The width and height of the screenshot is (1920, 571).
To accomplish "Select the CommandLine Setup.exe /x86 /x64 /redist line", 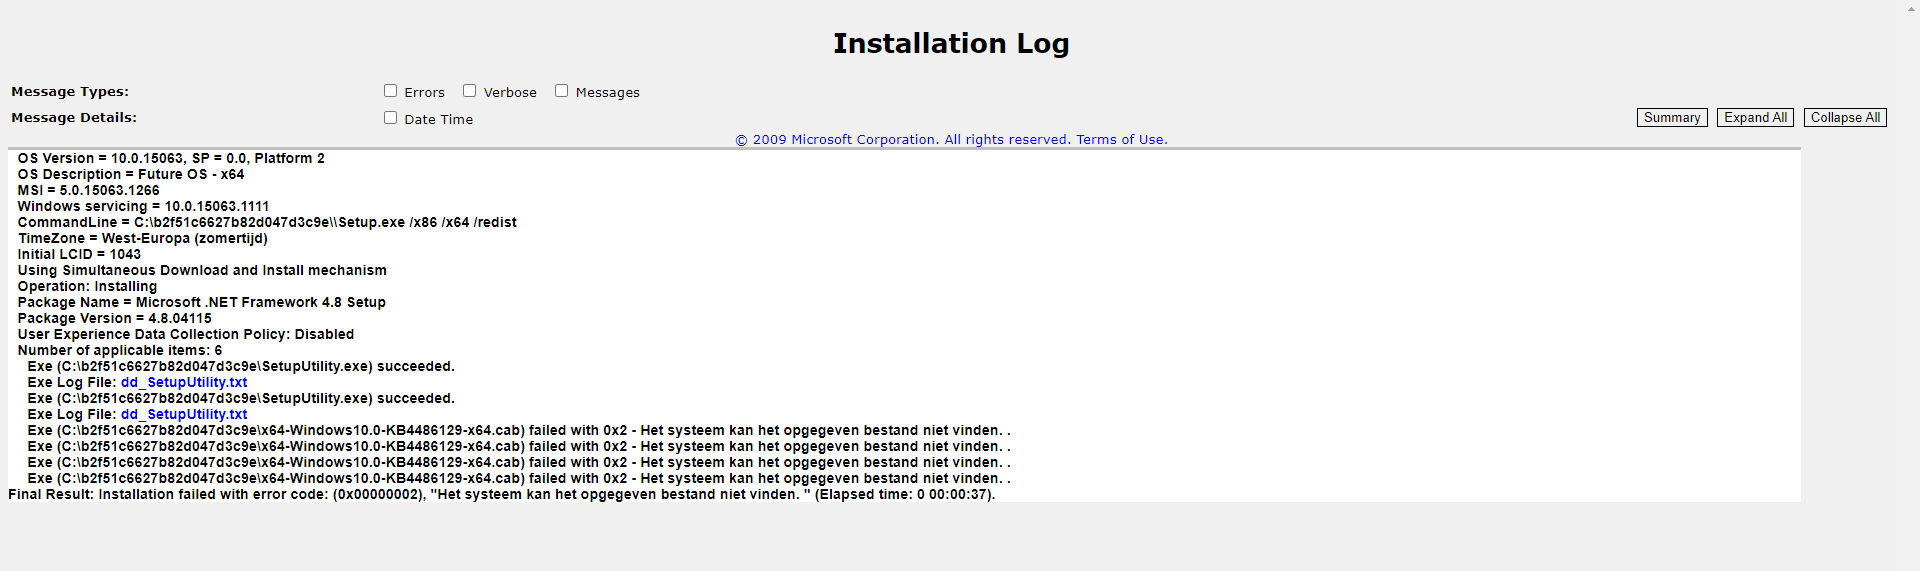I will pyautogui.click(x=267, y=222).
